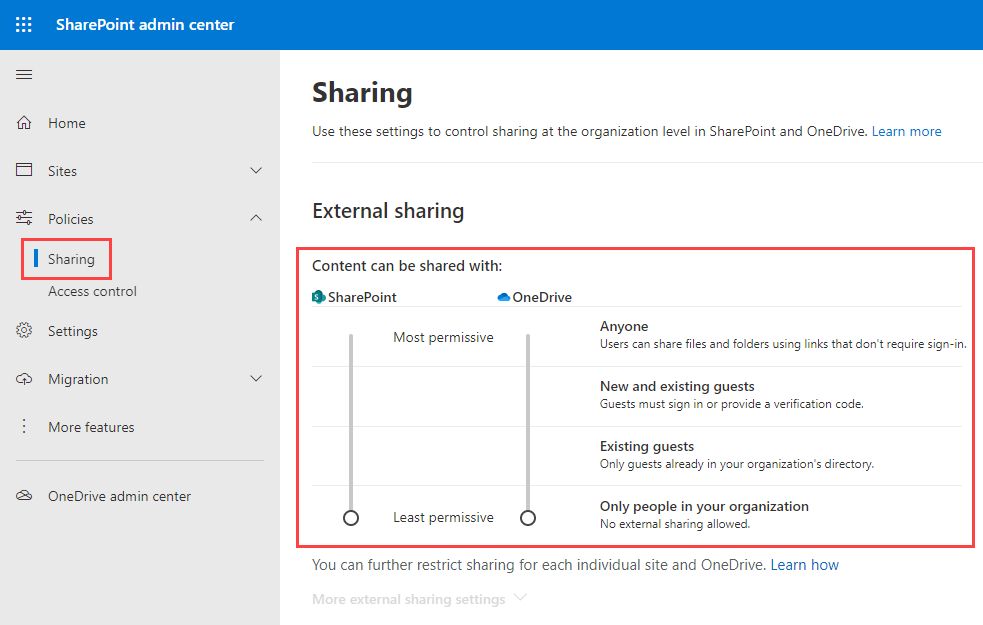Click the More features dots icon
Screen dimensions: 983x625
24,426
